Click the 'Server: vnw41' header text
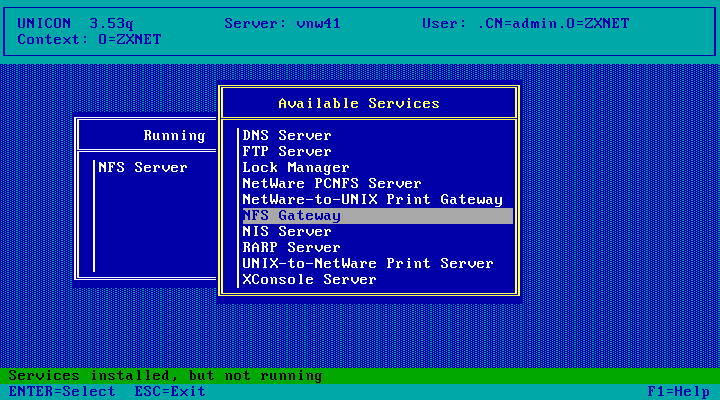The height and width of the screenshot is (400, 720). [x=282, y=23]
